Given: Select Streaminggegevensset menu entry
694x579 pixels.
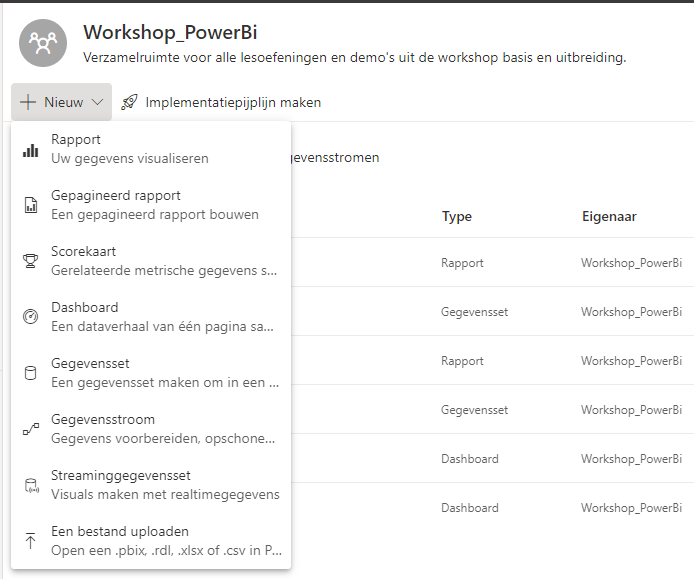Looking at the screenshot, I should tap(151, 485).
